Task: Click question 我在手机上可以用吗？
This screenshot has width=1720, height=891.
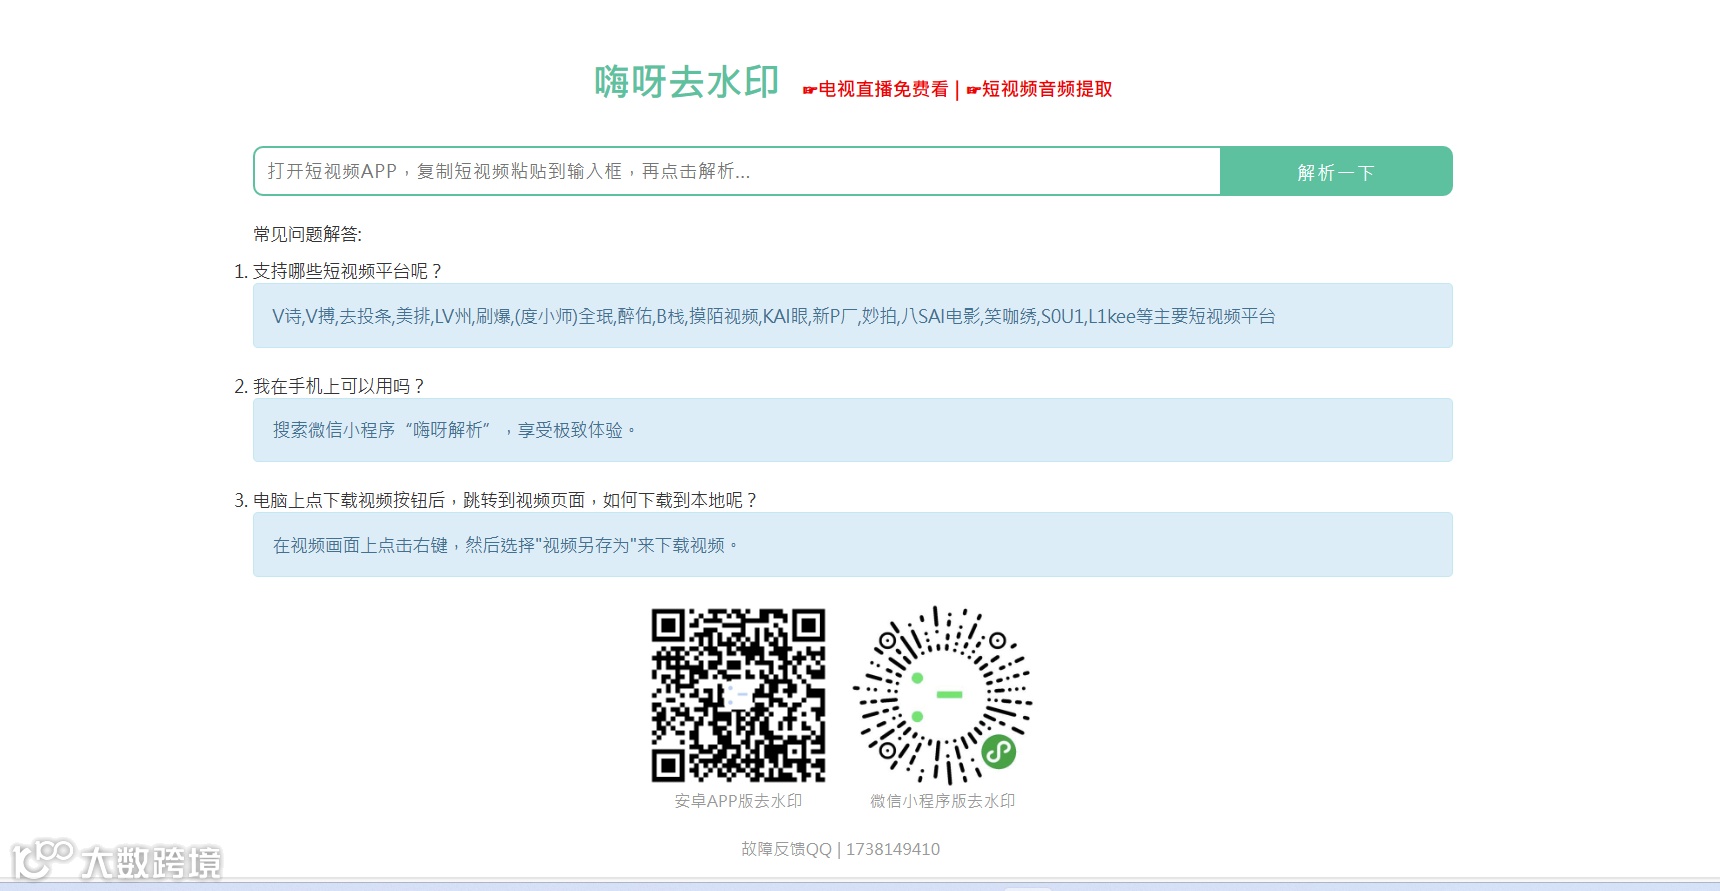Action: coord(340,386)
